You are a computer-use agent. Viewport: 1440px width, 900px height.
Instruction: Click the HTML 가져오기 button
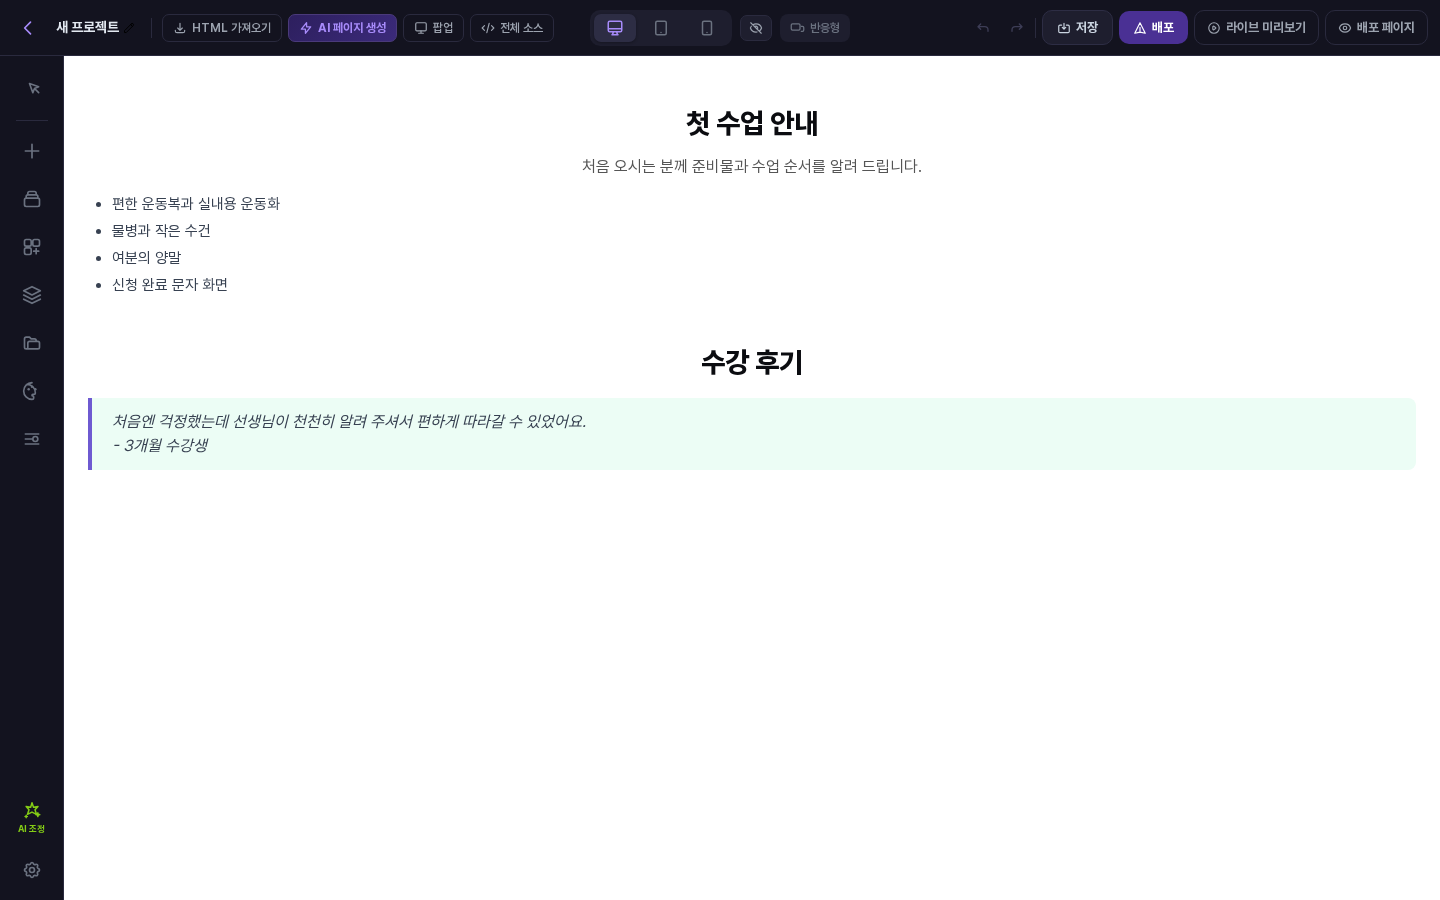222,28
